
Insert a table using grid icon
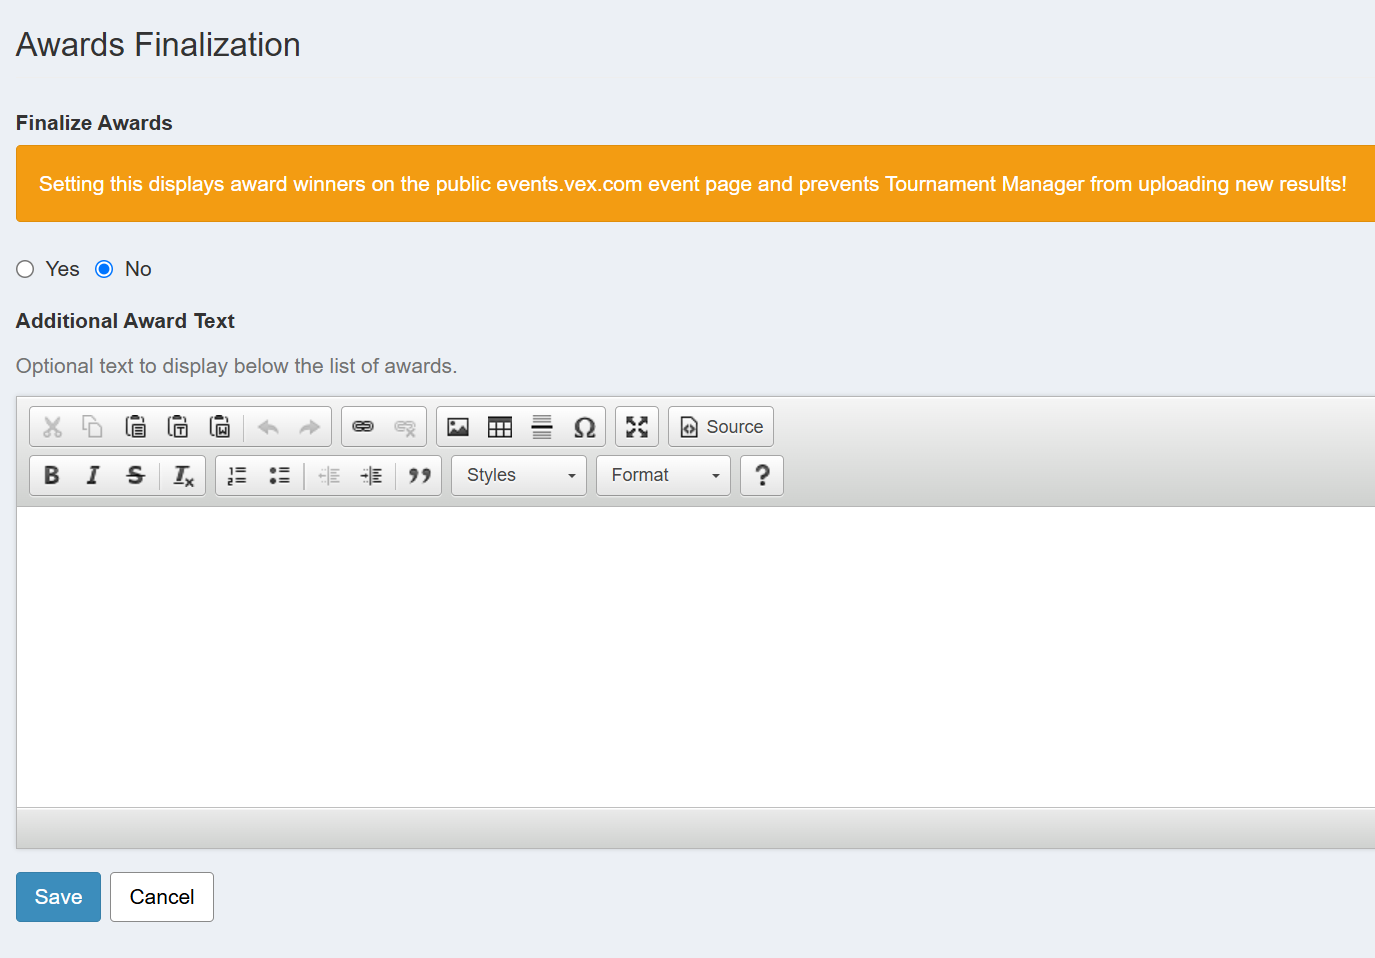[500, 427]
